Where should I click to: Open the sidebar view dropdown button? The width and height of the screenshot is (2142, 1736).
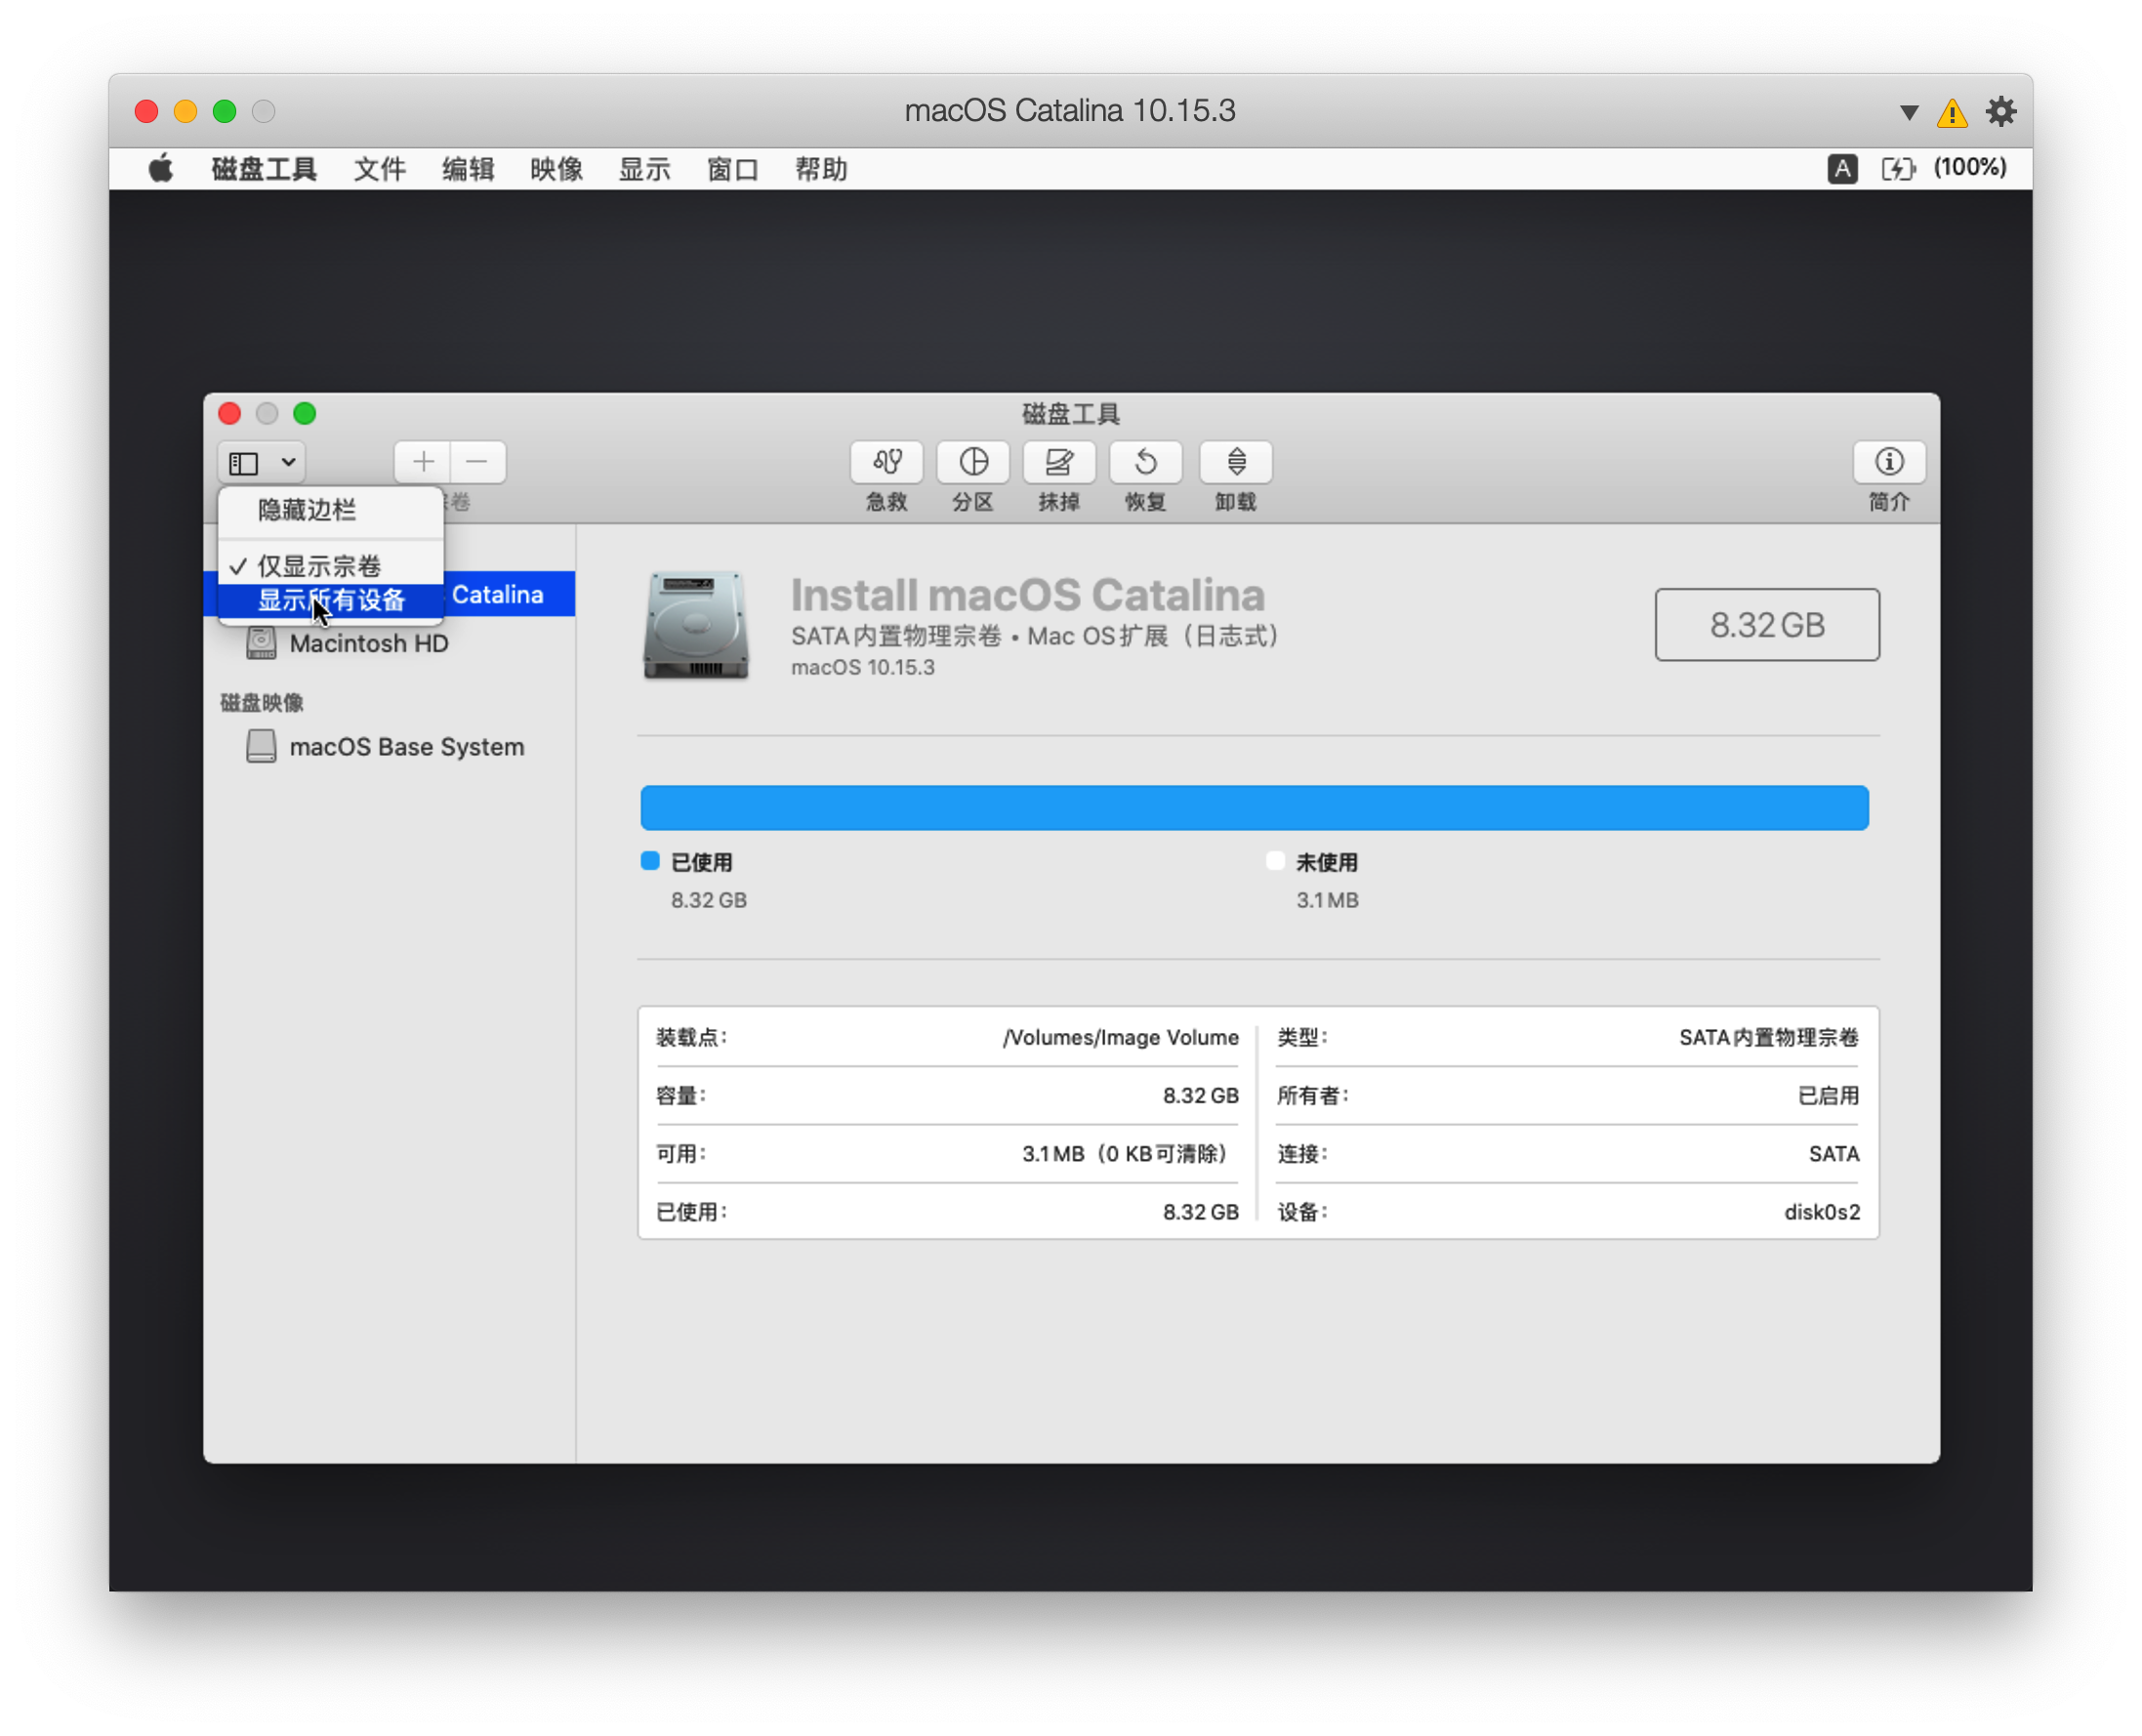point(262,462)
